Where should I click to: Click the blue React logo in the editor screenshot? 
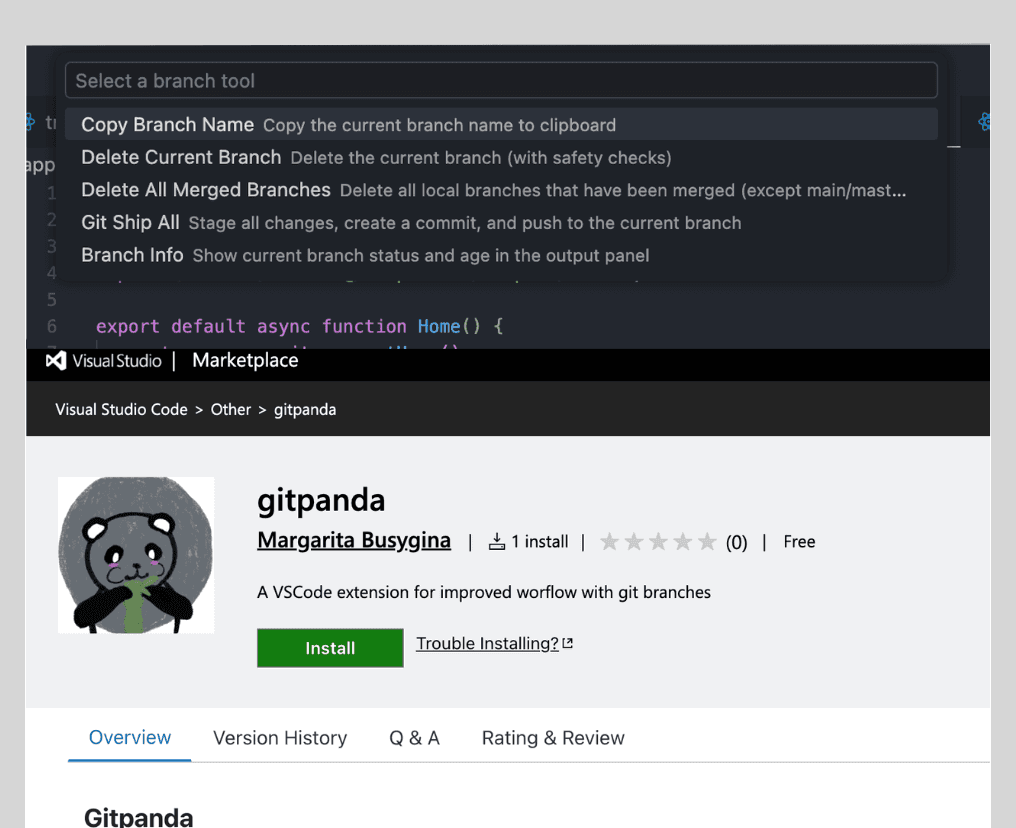984,122
